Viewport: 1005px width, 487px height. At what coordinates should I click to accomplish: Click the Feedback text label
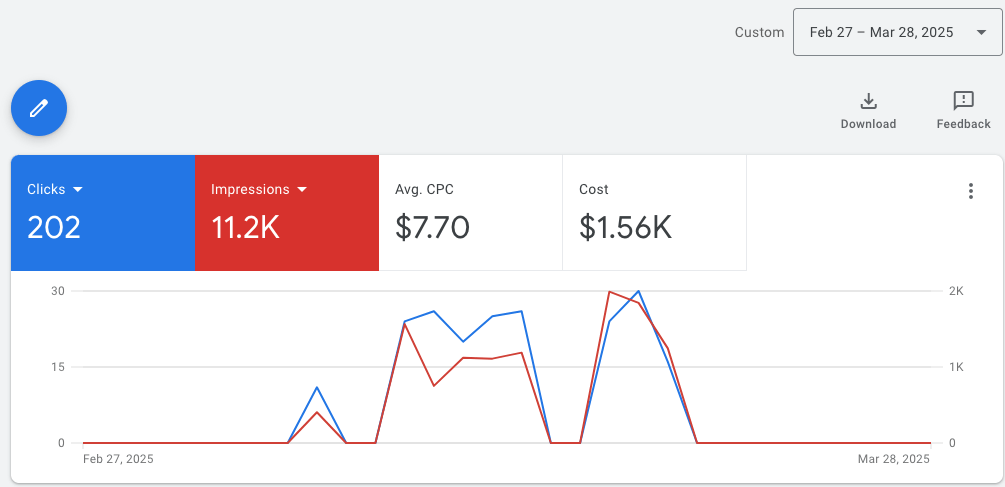pyautogui.click(x=963, y=124)
